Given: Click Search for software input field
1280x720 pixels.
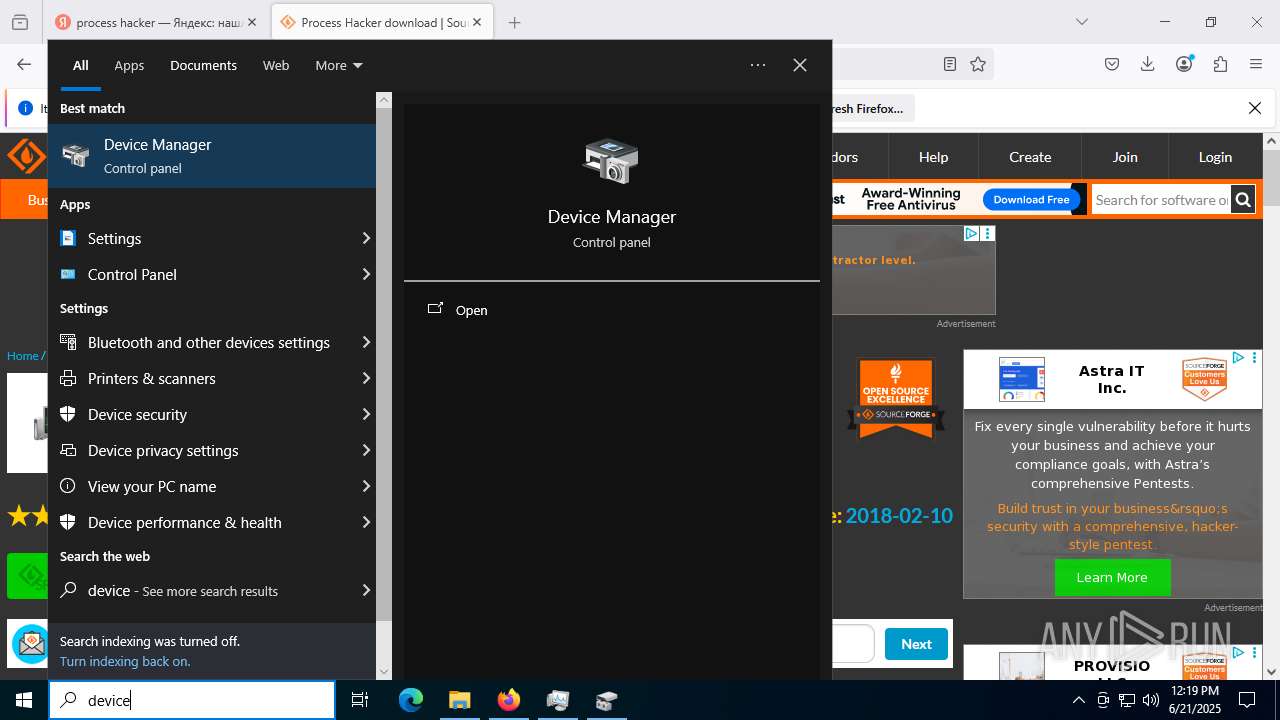Looking at the screenshot, I should (x=1161, y=200).
